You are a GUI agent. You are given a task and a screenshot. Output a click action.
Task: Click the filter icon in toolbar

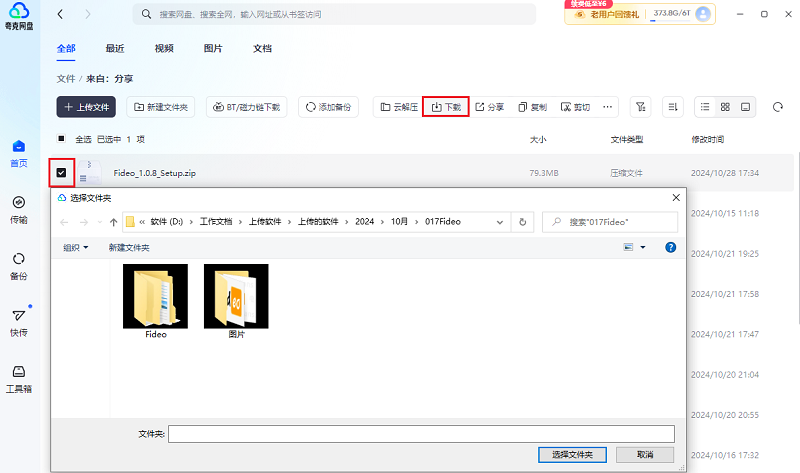[x=640, y=107]
